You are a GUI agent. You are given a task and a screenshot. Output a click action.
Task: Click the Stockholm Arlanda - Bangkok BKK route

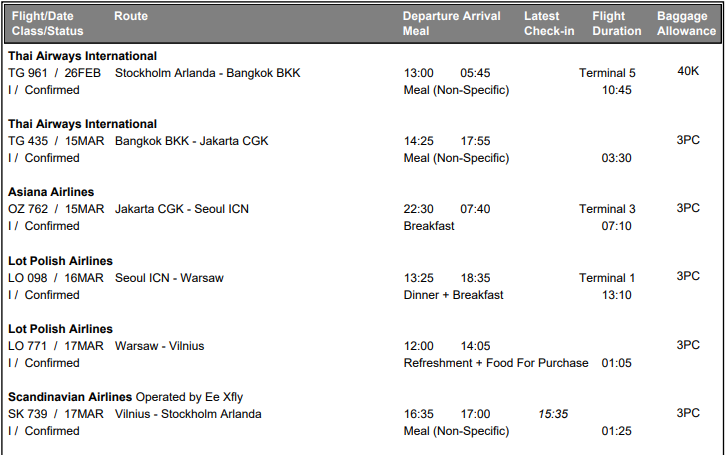click(207, 73)
